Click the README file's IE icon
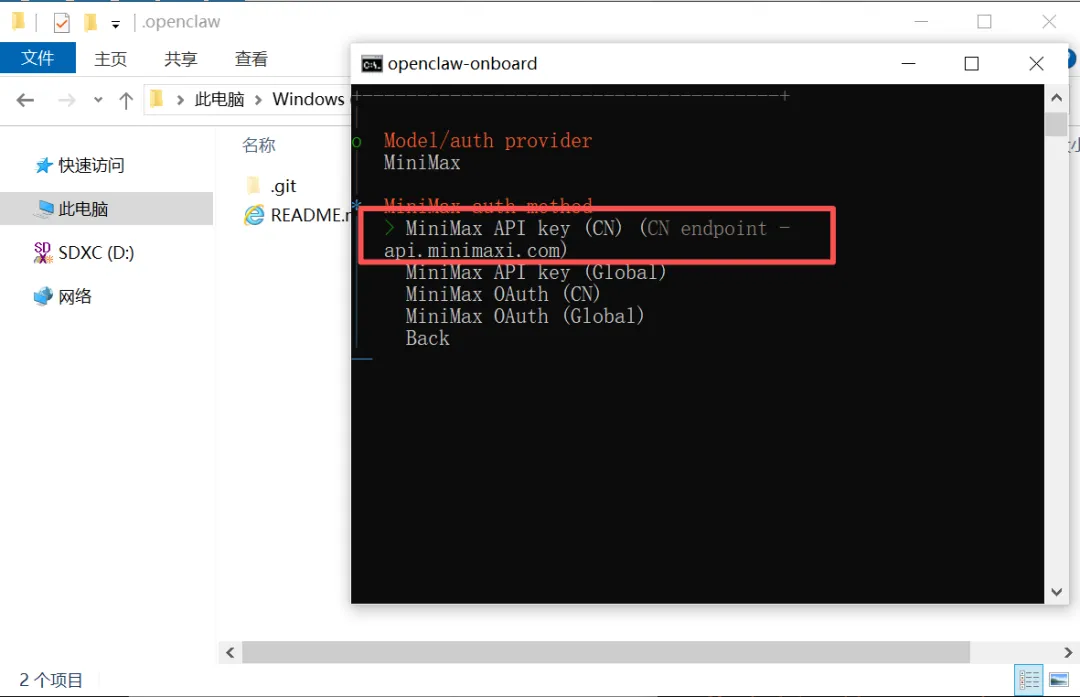This screenshot has width=1080, height=697. [x=253, y=215]
